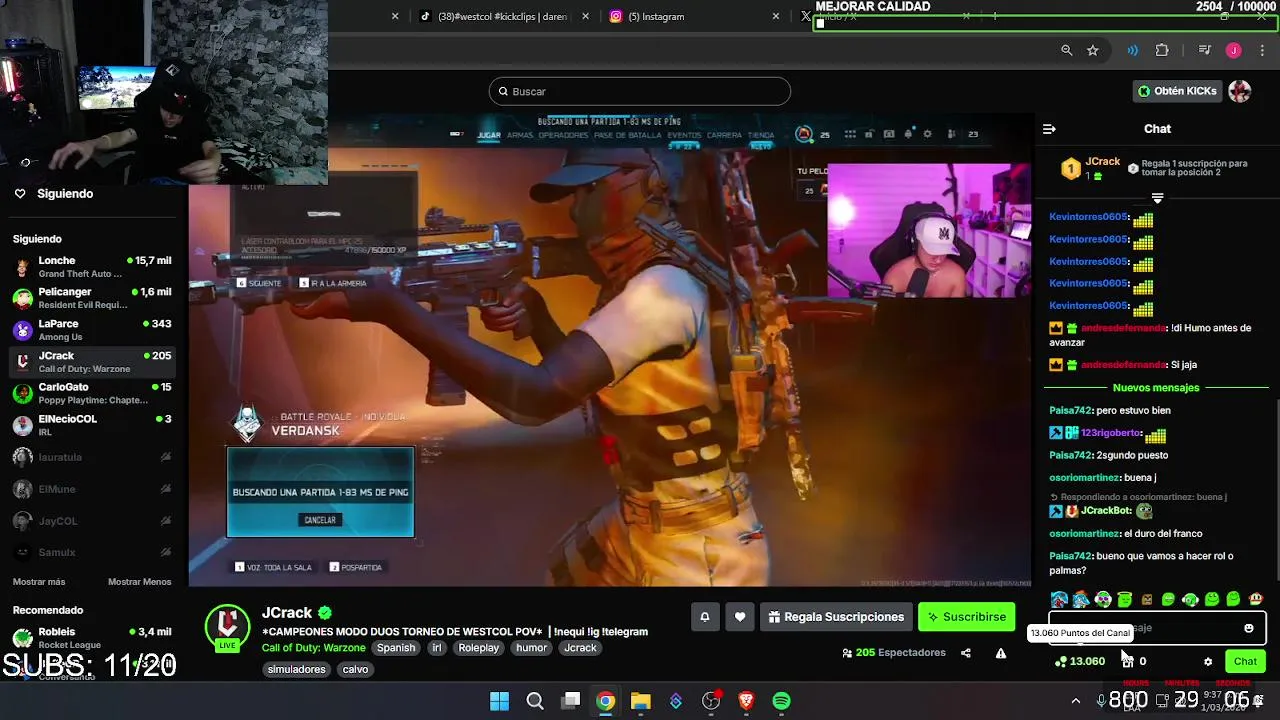Insert the monkey emote at row end
This screenshot has width=1280, height=720.
tap(1256, 600)
